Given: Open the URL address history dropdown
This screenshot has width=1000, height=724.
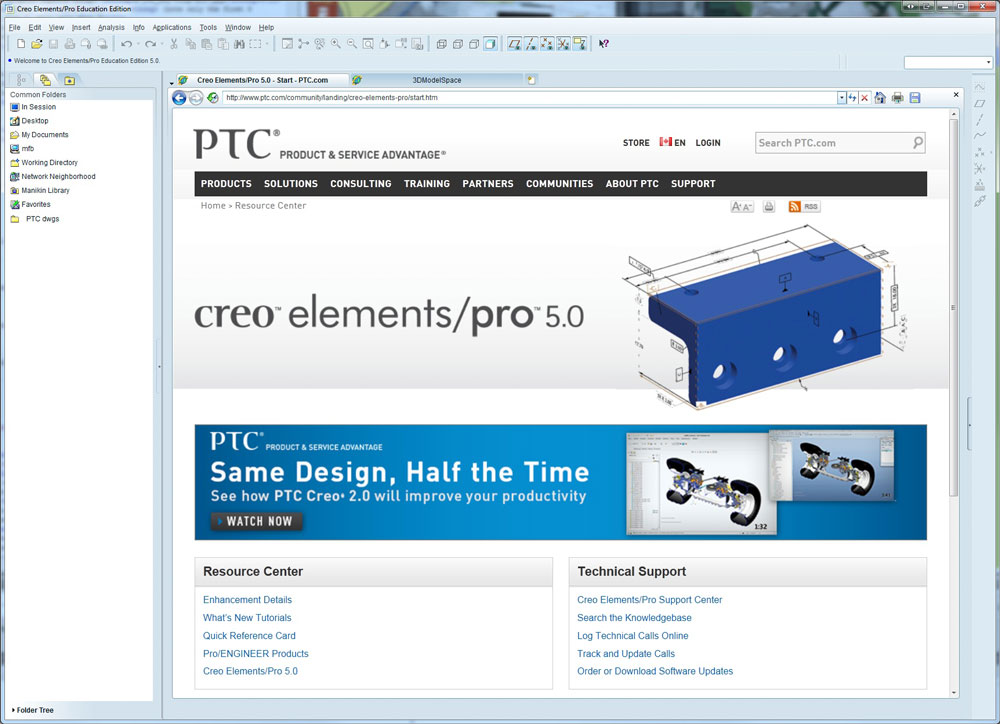Looking at the screenshot, I should point(841,98).
